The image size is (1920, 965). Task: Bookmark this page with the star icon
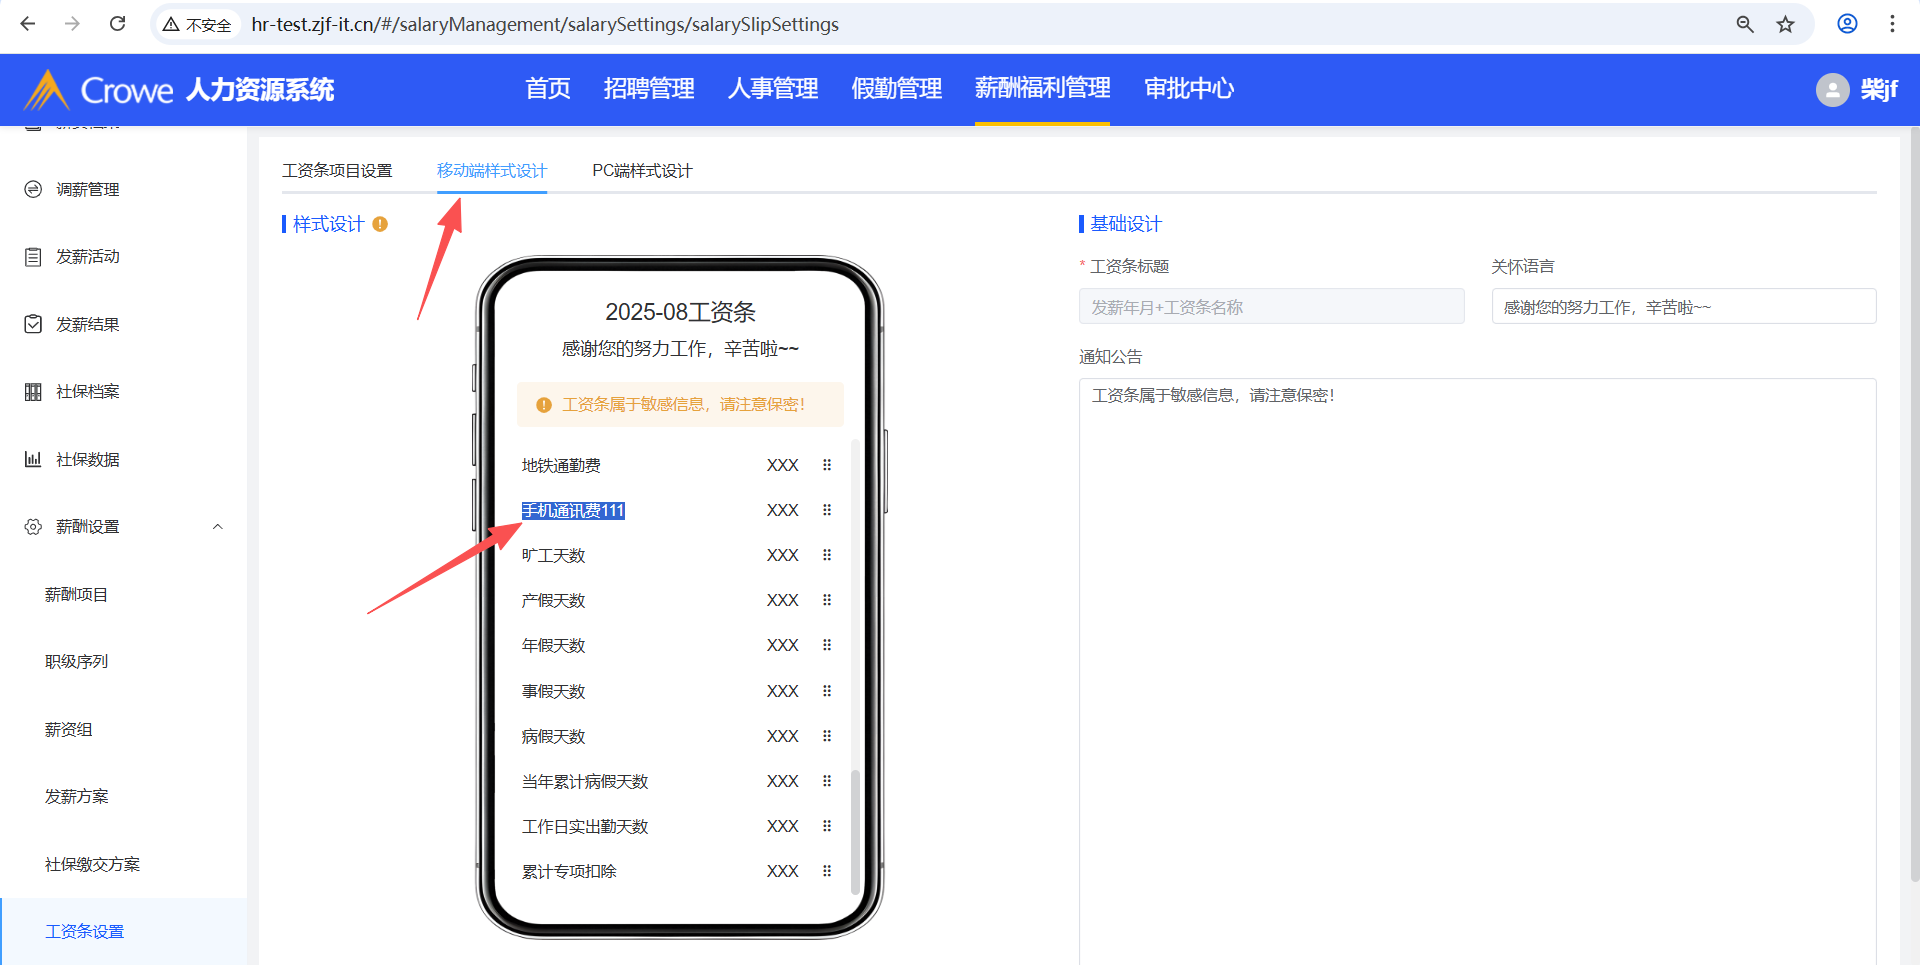click(1785, 24)
